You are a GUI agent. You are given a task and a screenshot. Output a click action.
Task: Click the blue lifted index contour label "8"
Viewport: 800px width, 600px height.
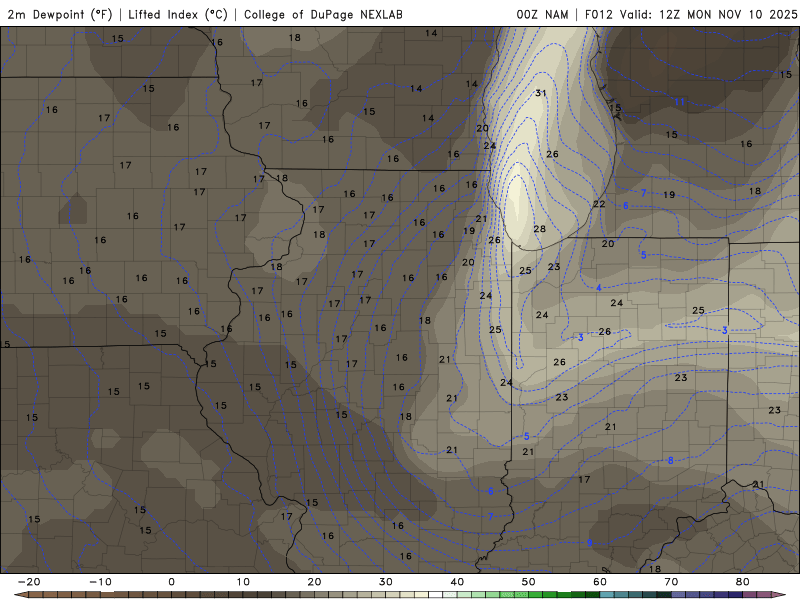coord(670,461)
